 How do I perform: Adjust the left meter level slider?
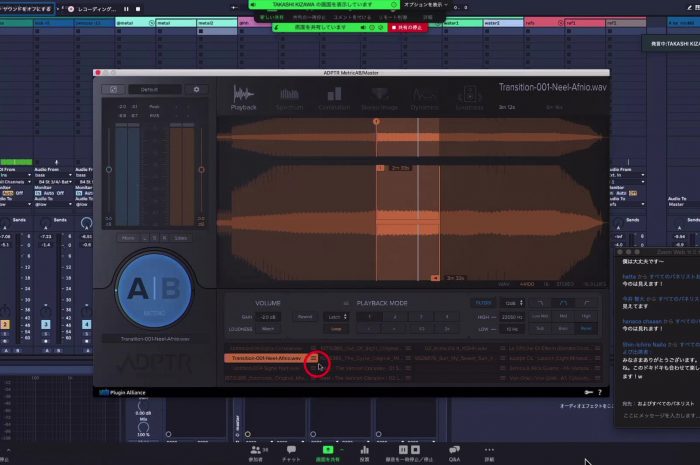click(109, 170)
